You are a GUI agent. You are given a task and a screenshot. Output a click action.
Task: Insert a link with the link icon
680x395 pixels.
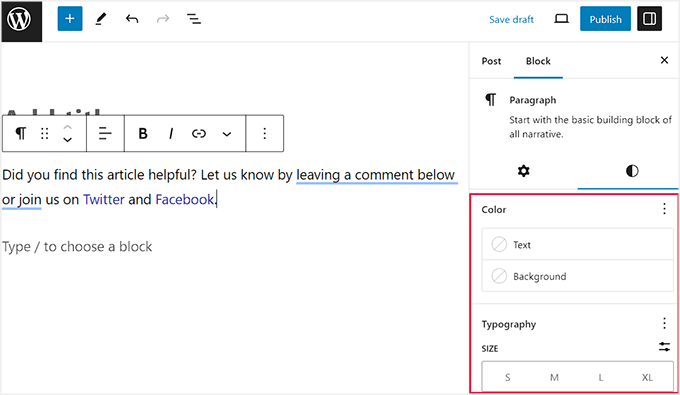click(x=199, y=133)
